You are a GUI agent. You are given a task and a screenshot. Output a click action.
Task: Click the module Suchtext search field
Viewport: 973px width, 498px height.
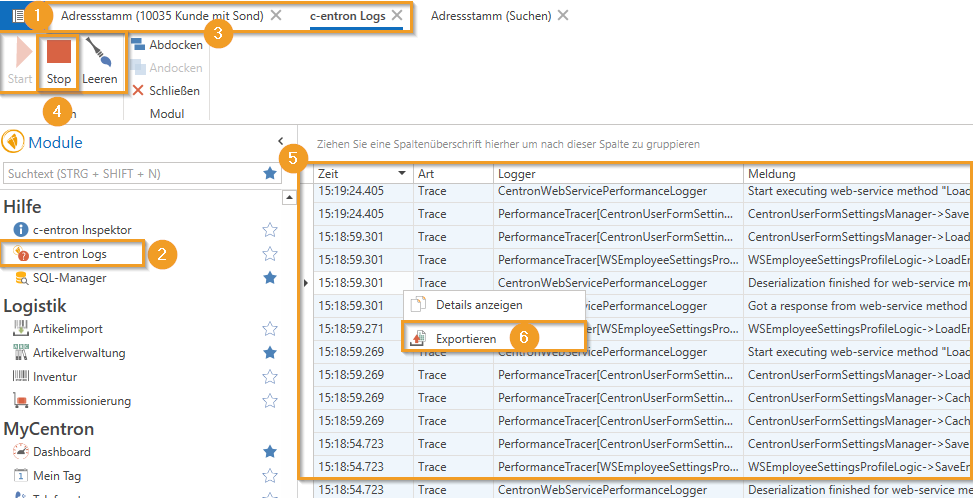click(x=130, y=174)
